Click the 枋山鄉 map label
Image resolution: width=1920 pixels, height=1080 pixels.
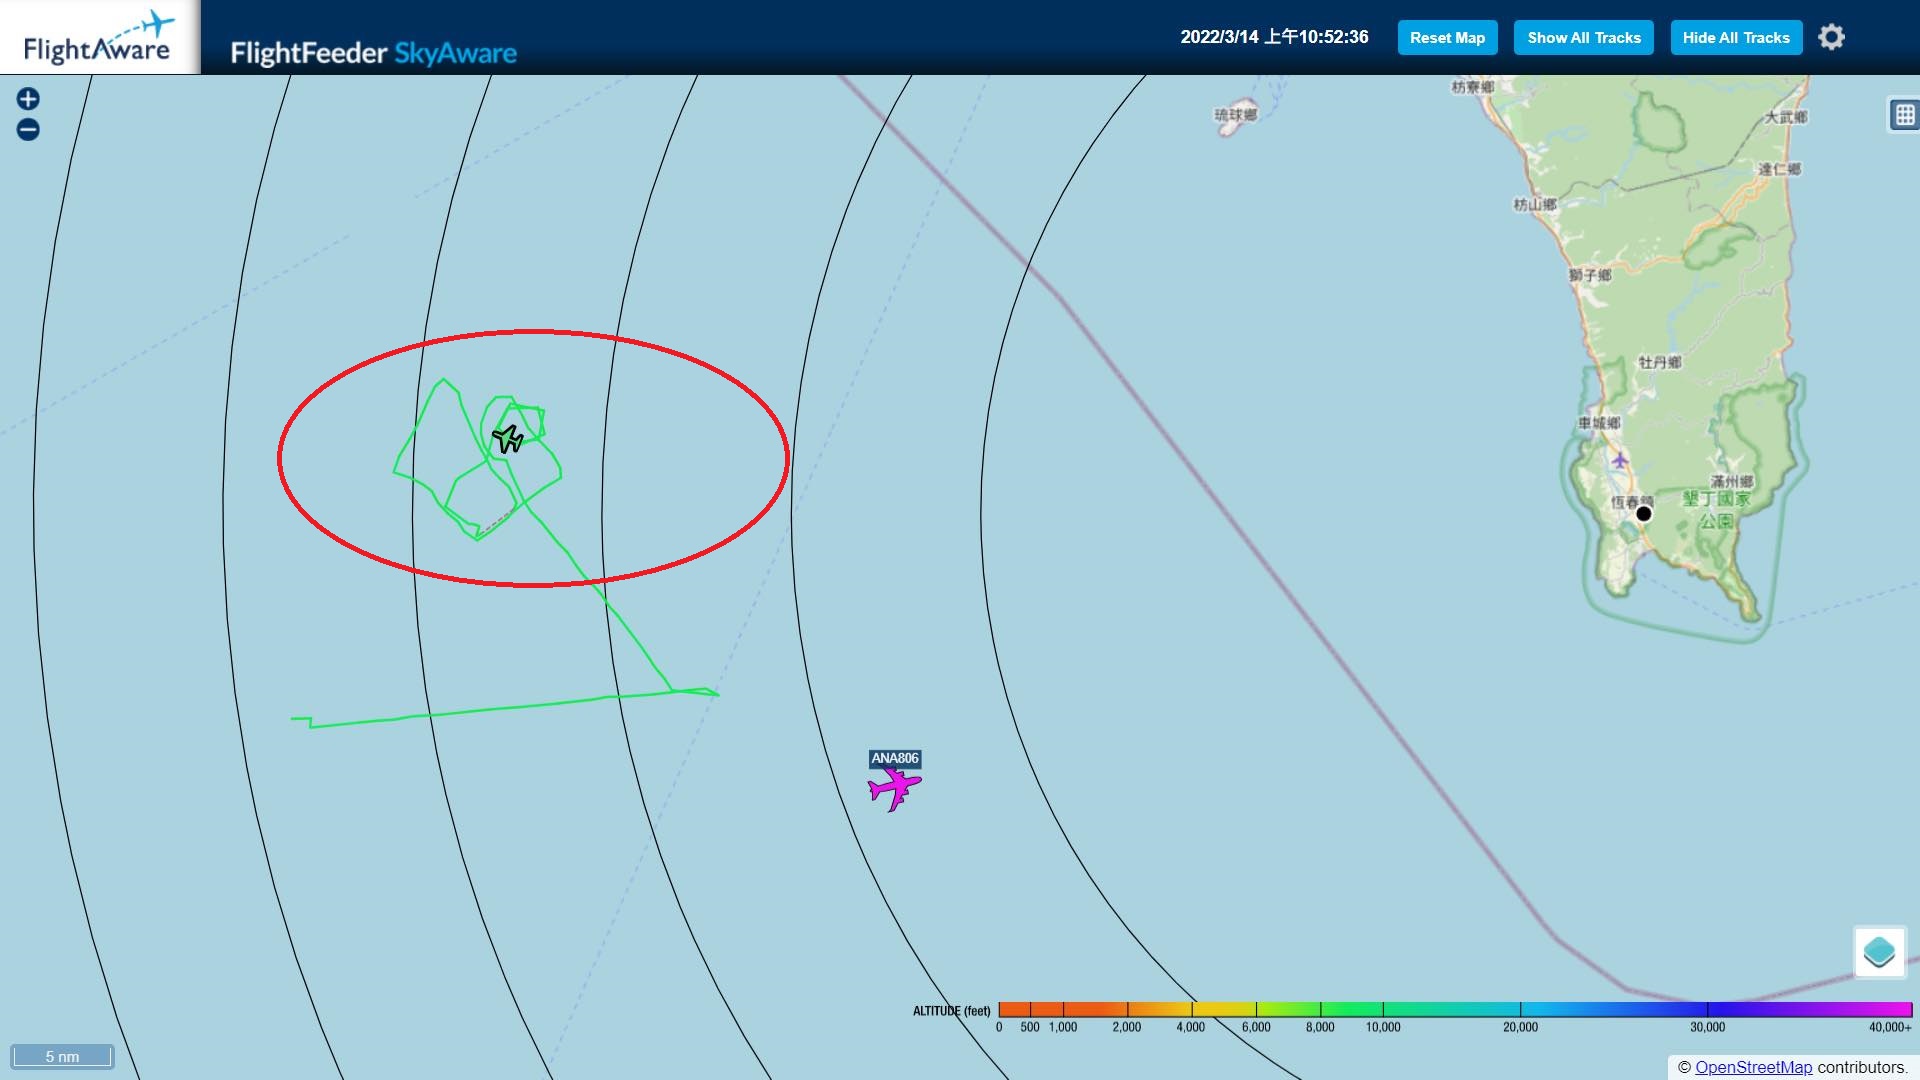click(x=1535, y=204)
